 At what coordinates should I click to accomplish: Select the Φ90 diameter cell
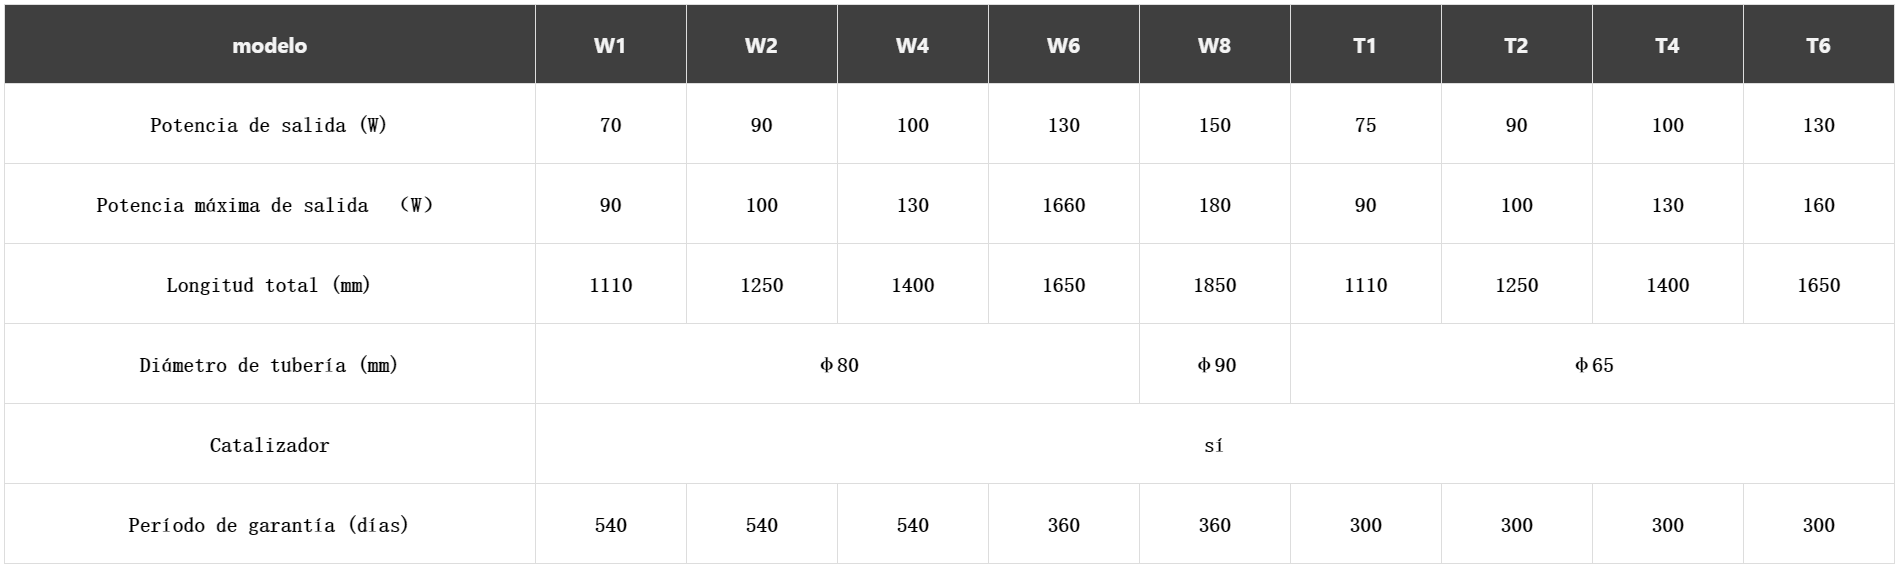[1215, 364]
